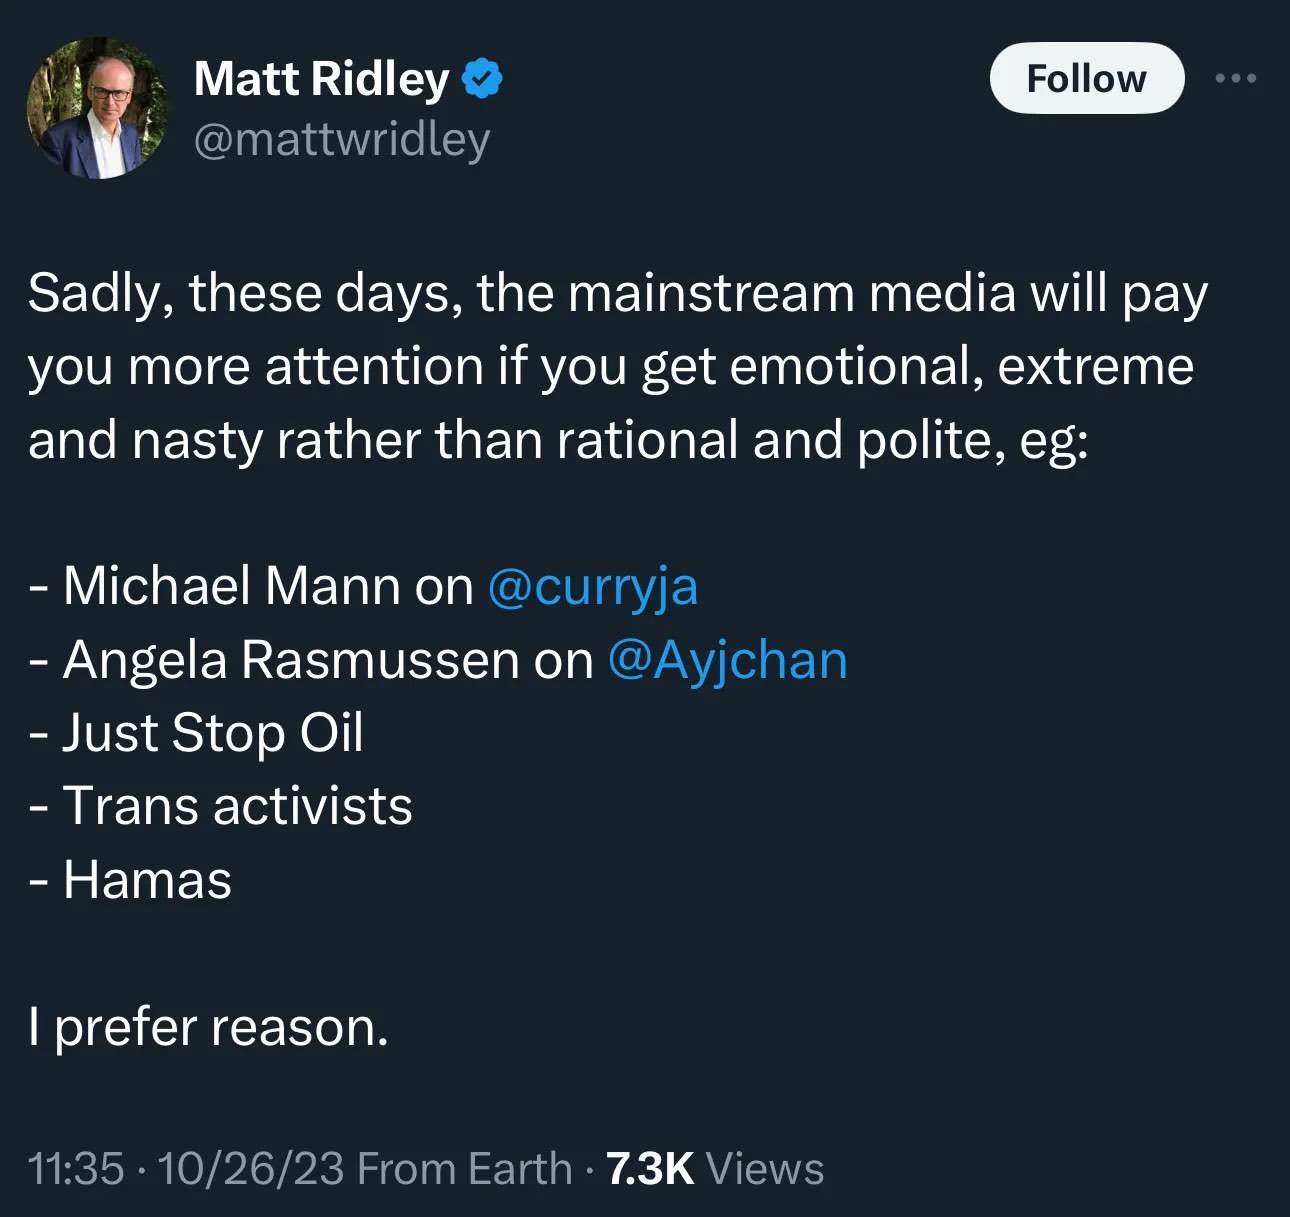
Task: Click the phrase rational and polite, eg:
Action: (x=822, y=440)
